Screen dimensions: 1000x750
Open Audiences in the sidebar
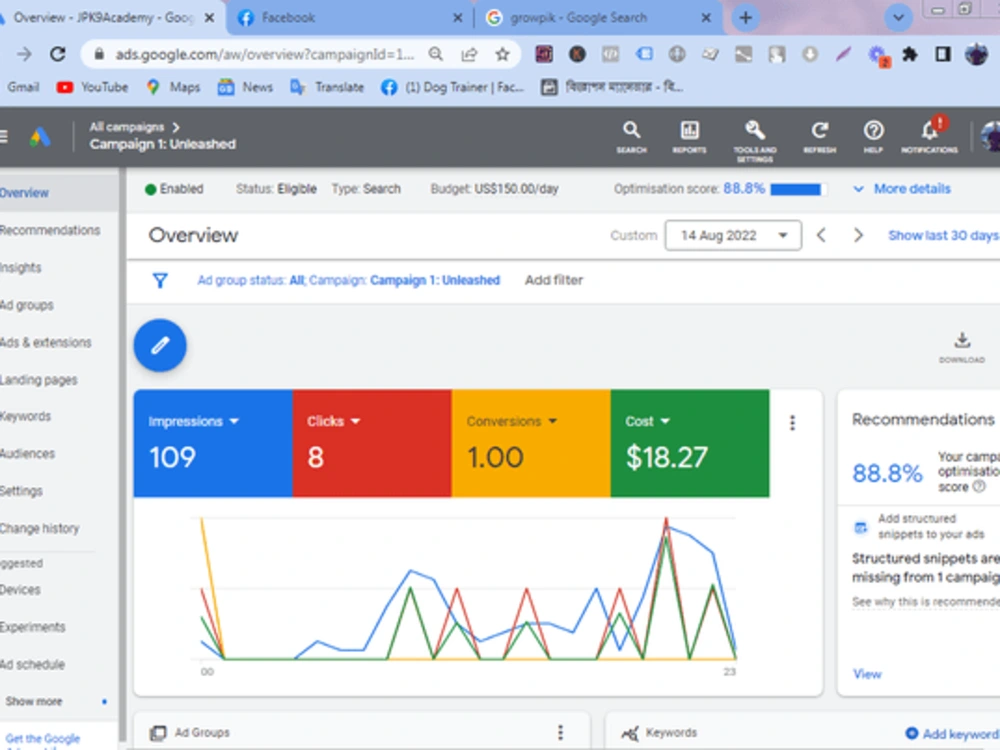pos(27,453)
